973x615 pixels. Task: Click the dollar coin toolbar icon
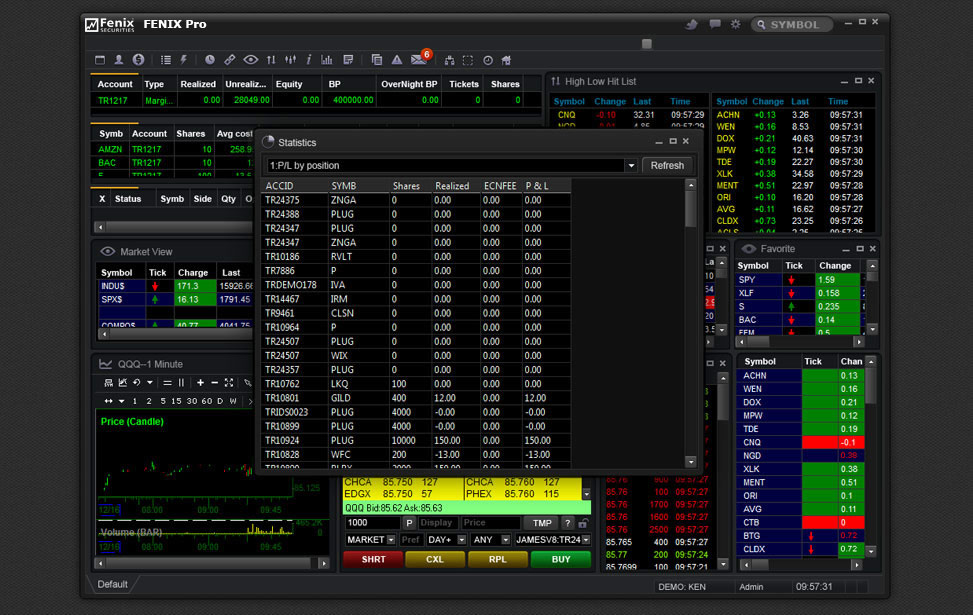pyautogui.click(x=138, y=60)
